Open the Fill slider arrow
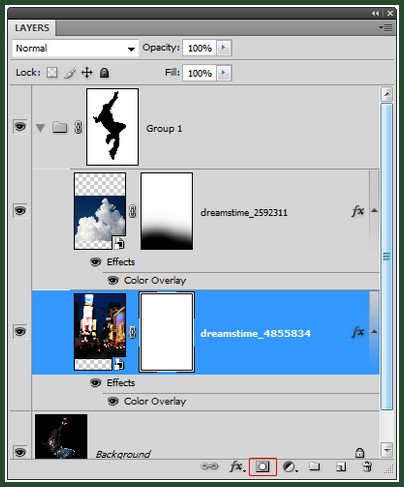The width and height of the screenshot is (404, 487). point(223,73)
